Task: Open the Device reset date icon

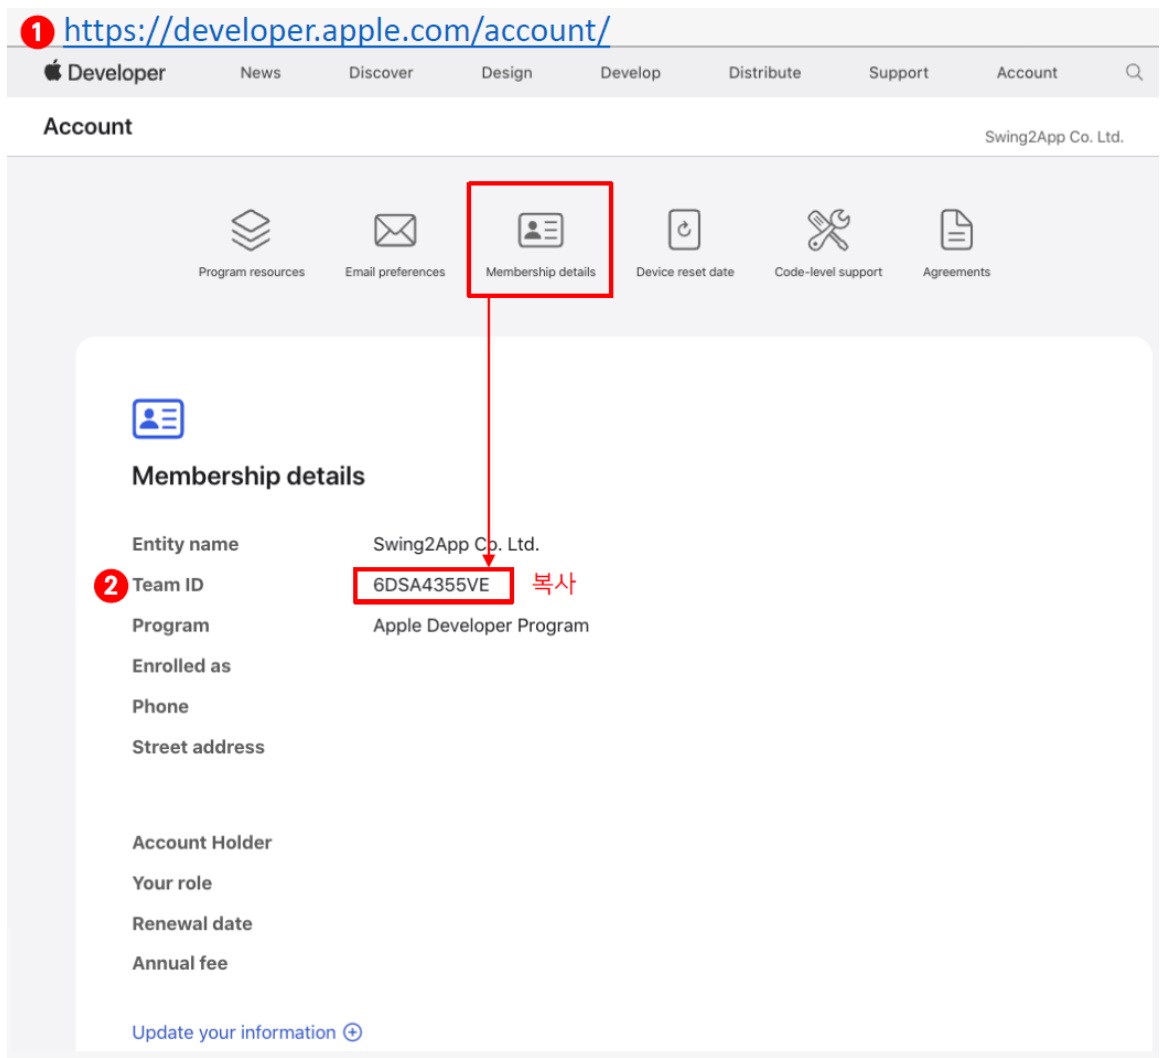Action: pos(684,230)
